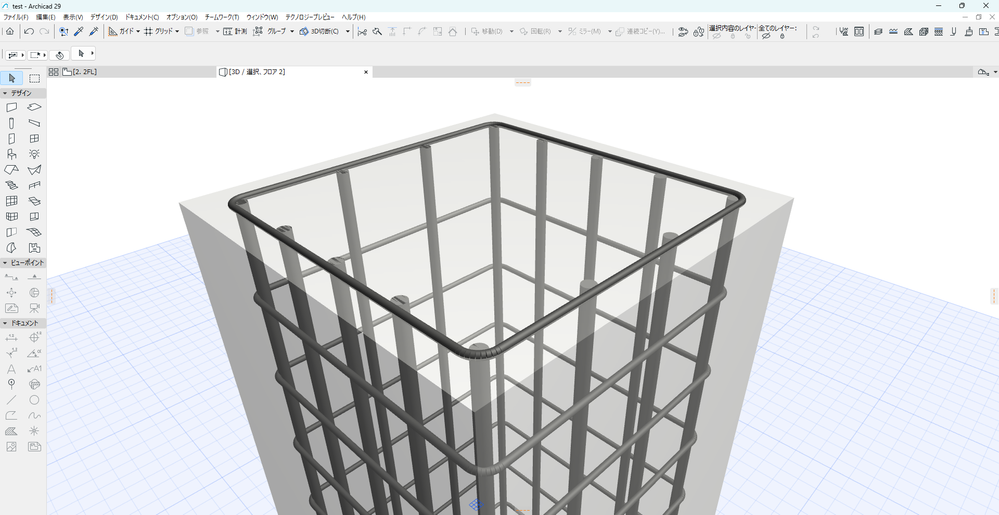Click the Redo arrow
Image resolution: width=999 pixels, height=515 pixels.
tap(44, 31)
